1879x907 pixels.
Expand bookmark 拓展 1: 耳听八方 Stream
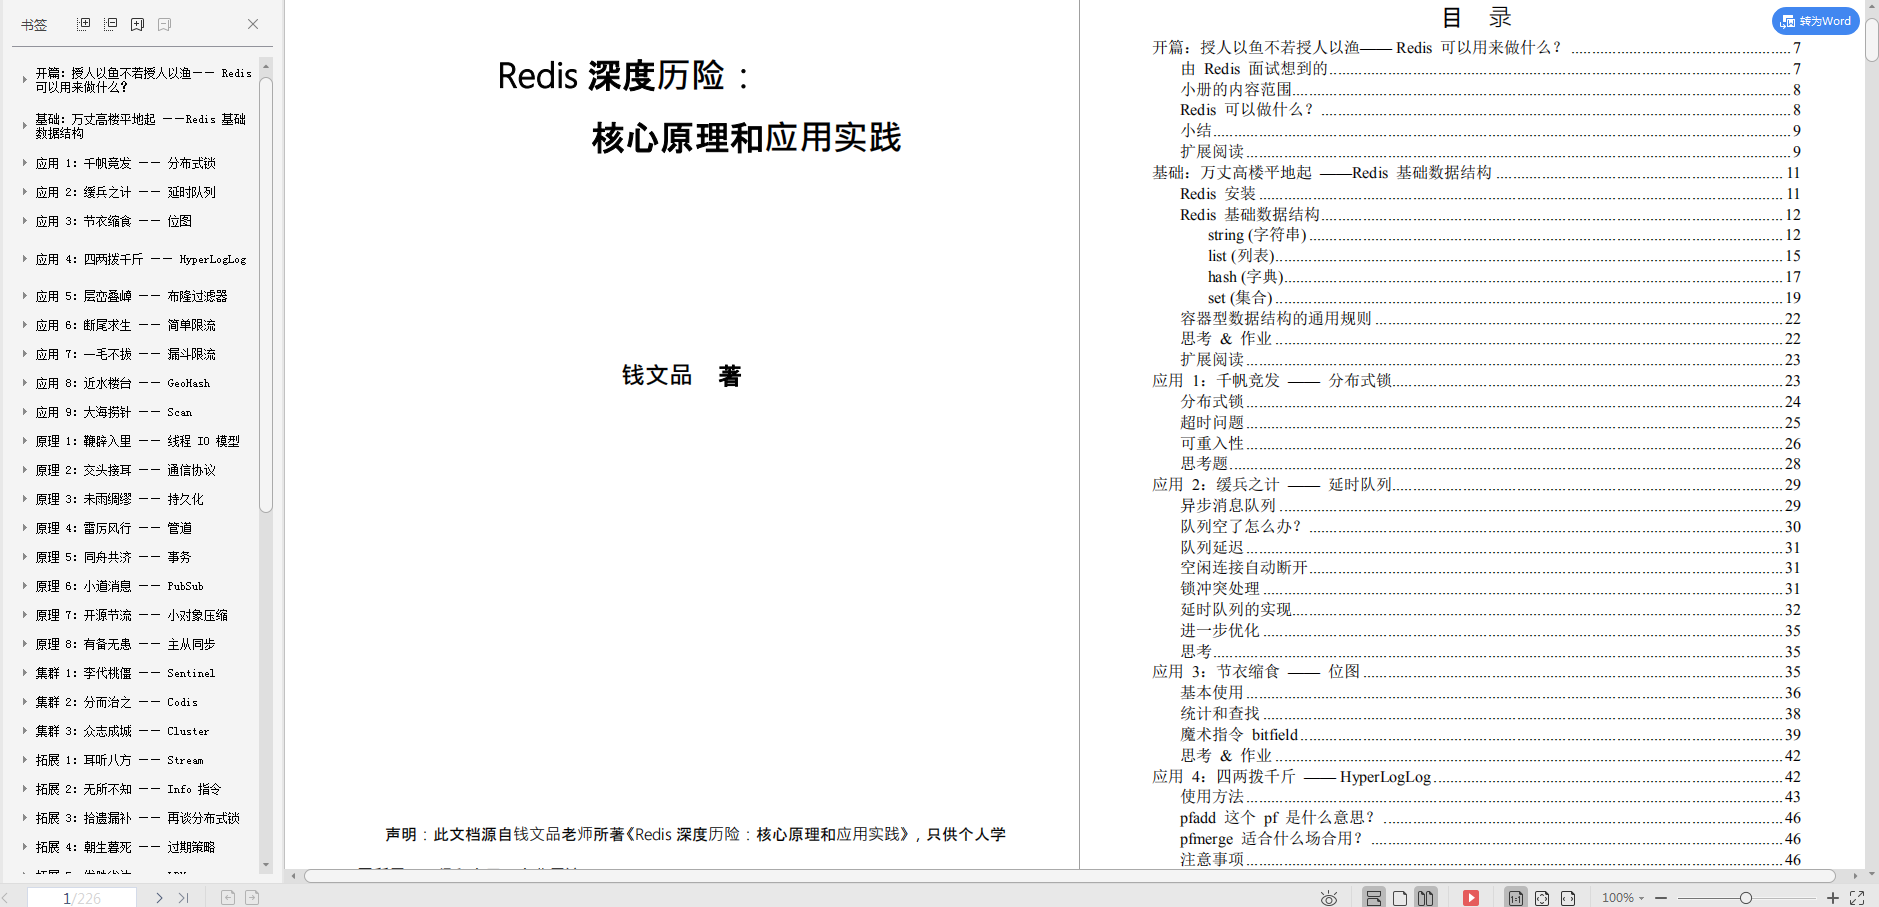click(x=24, y=759)
